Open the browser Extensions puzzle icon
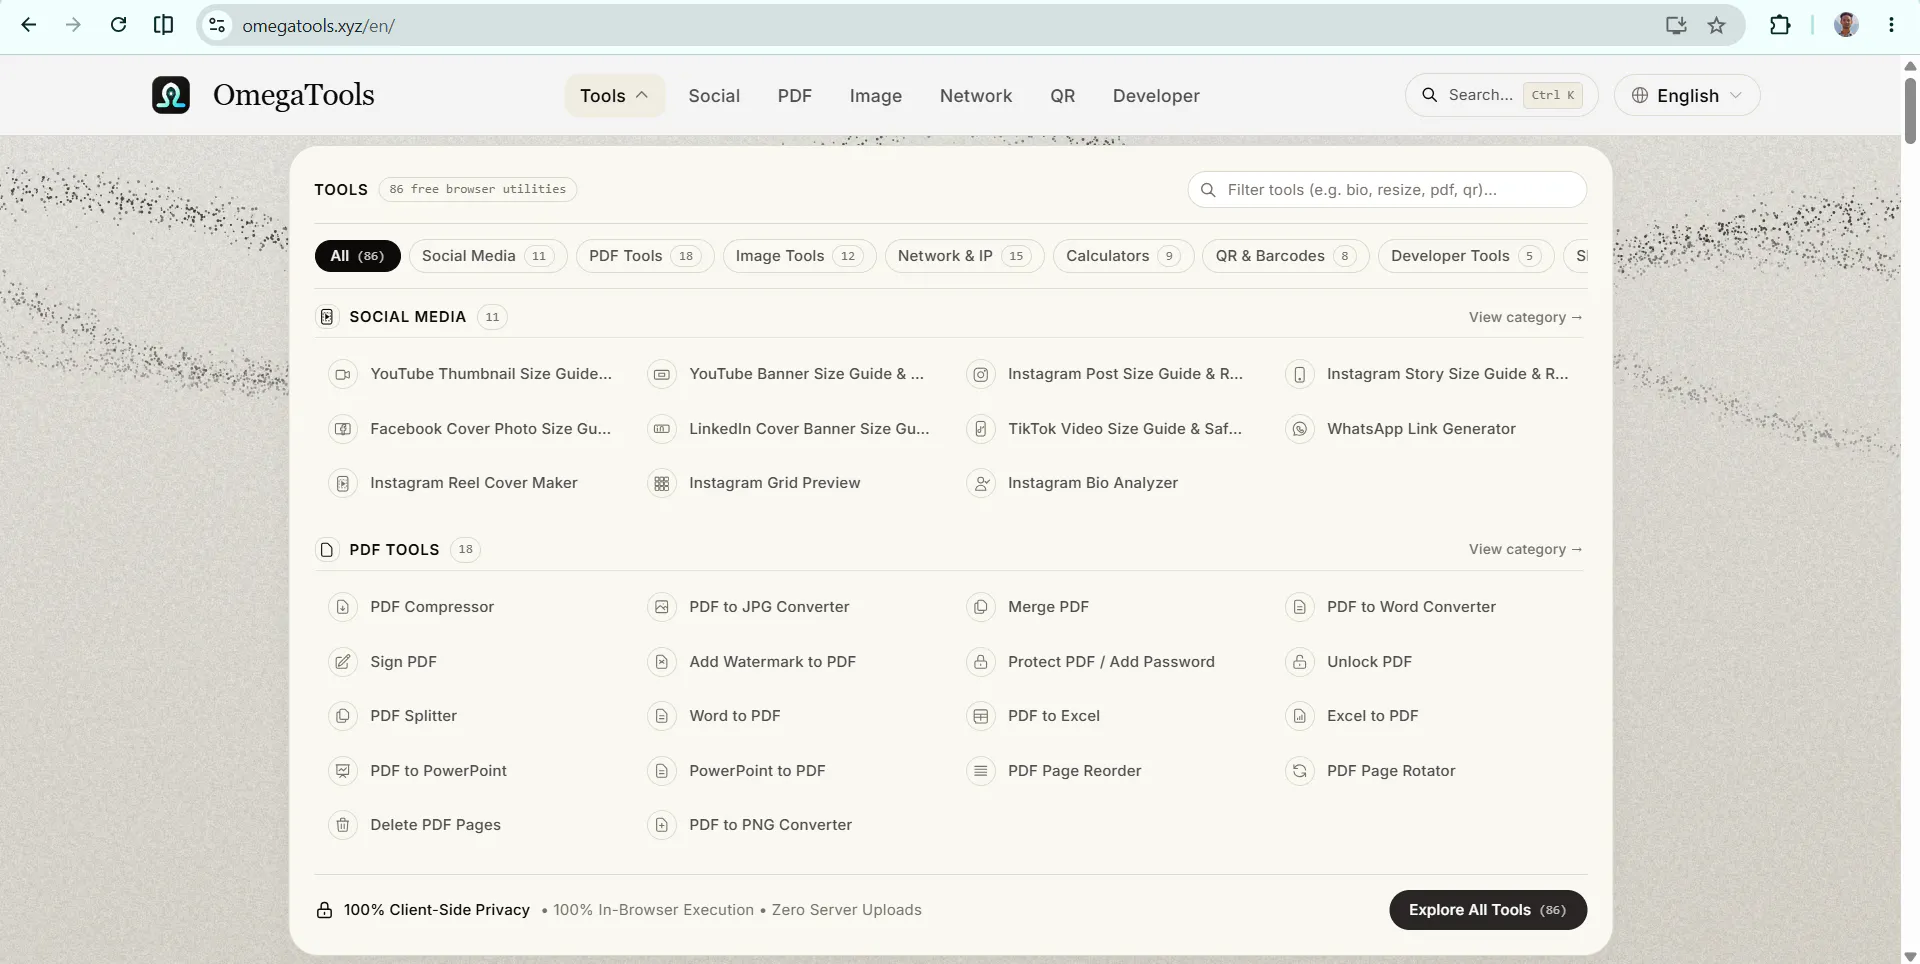 pyautogui.click(x=1780, y=25)
